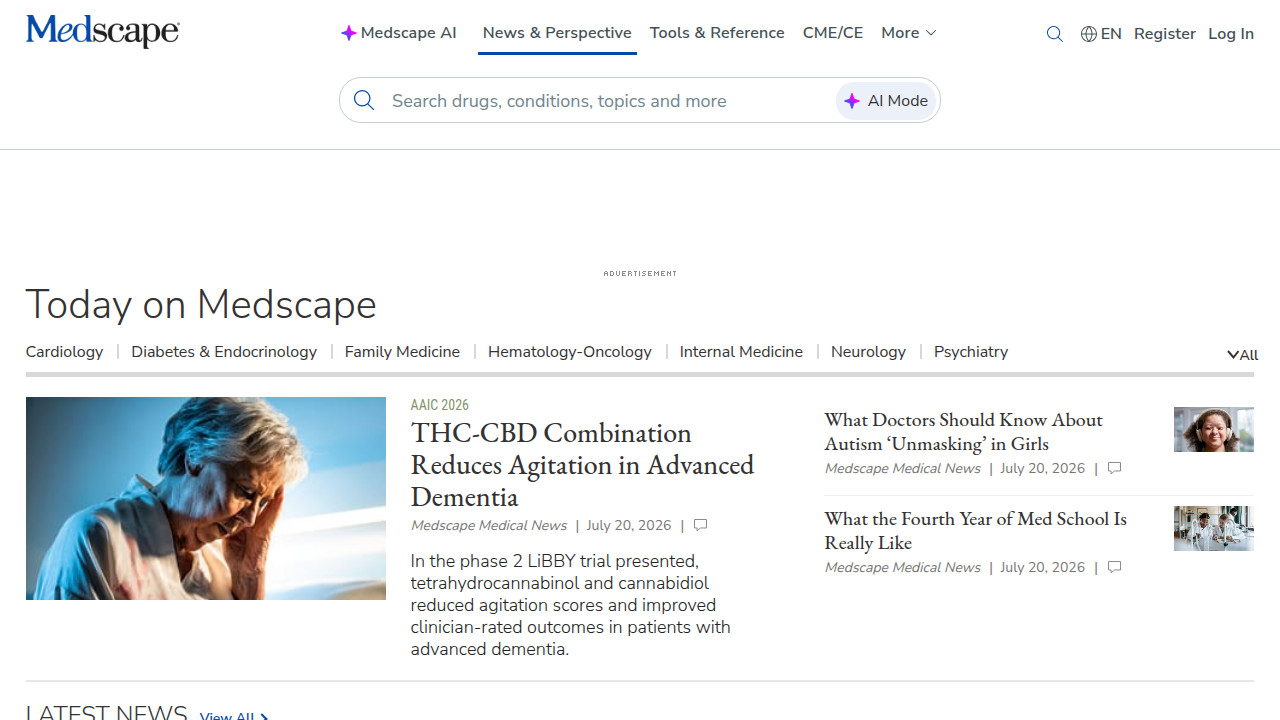Viewport: 1280px width, 720px height.
Task: Click the globe language icon
Action: [x=1089, y=34]
